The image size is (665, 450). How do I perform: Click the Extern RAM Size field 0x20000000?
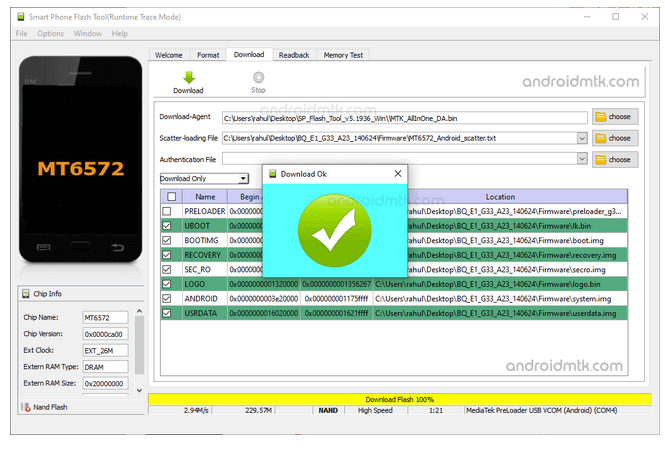tap(105, 383)
